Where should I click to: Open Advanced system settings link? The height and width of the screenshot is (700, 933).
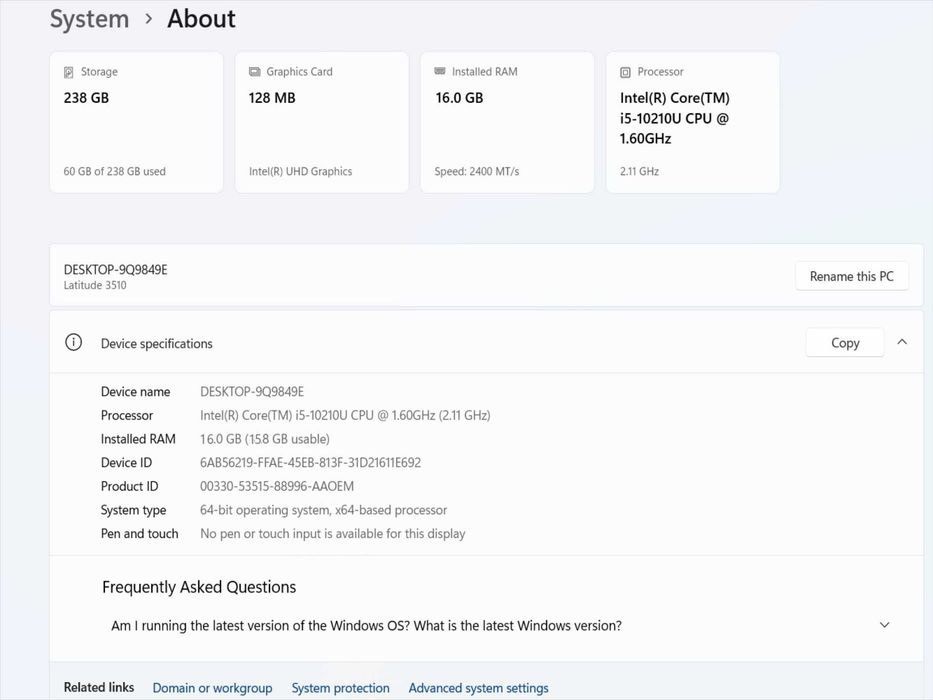(x=478, y=688)
